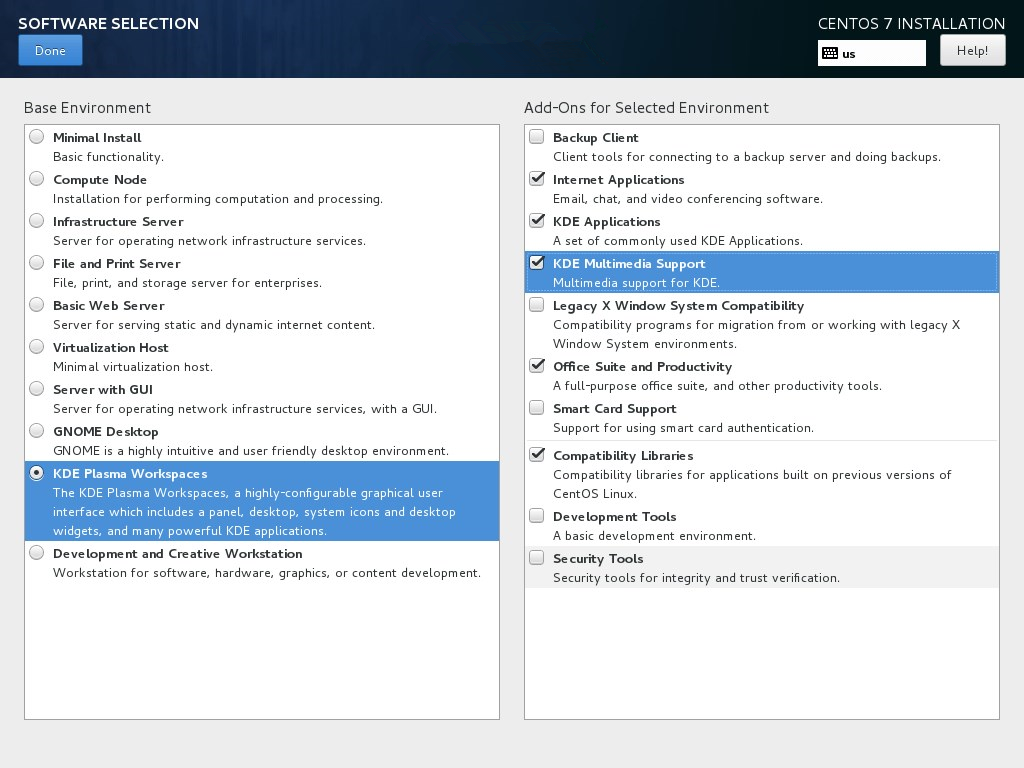
Task: Click the Done button
Action: click(x=50, y=49)
